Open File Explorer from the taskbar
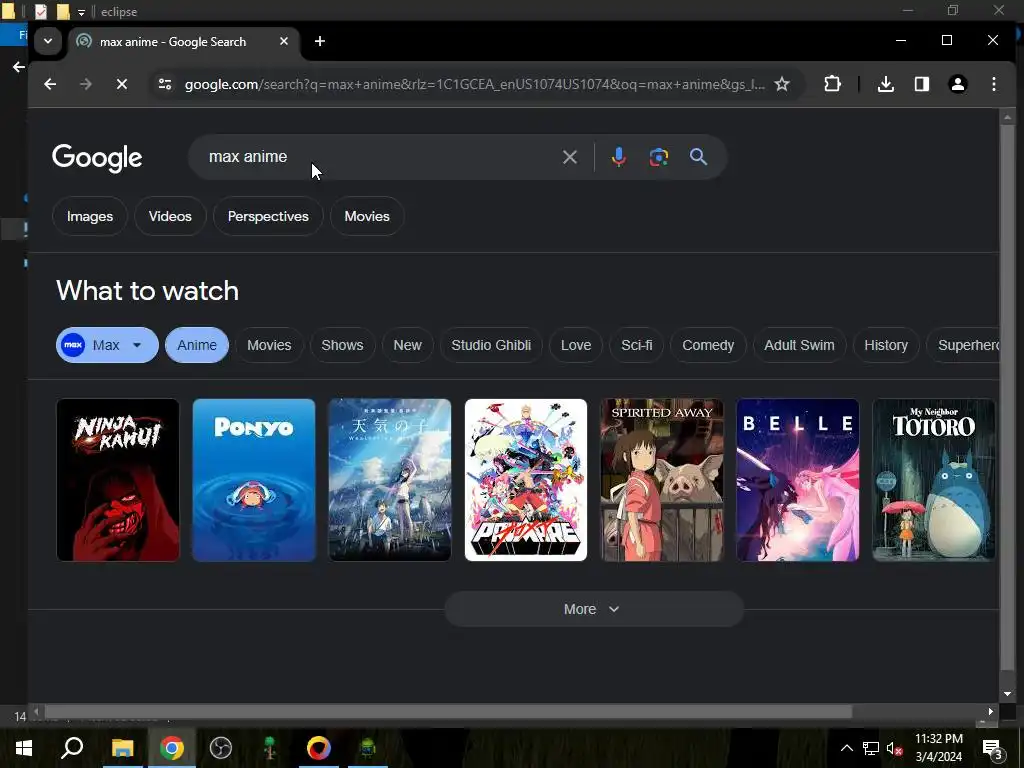Image resolution: width=1024 pixels, height=768 pixels. (122, 748)
